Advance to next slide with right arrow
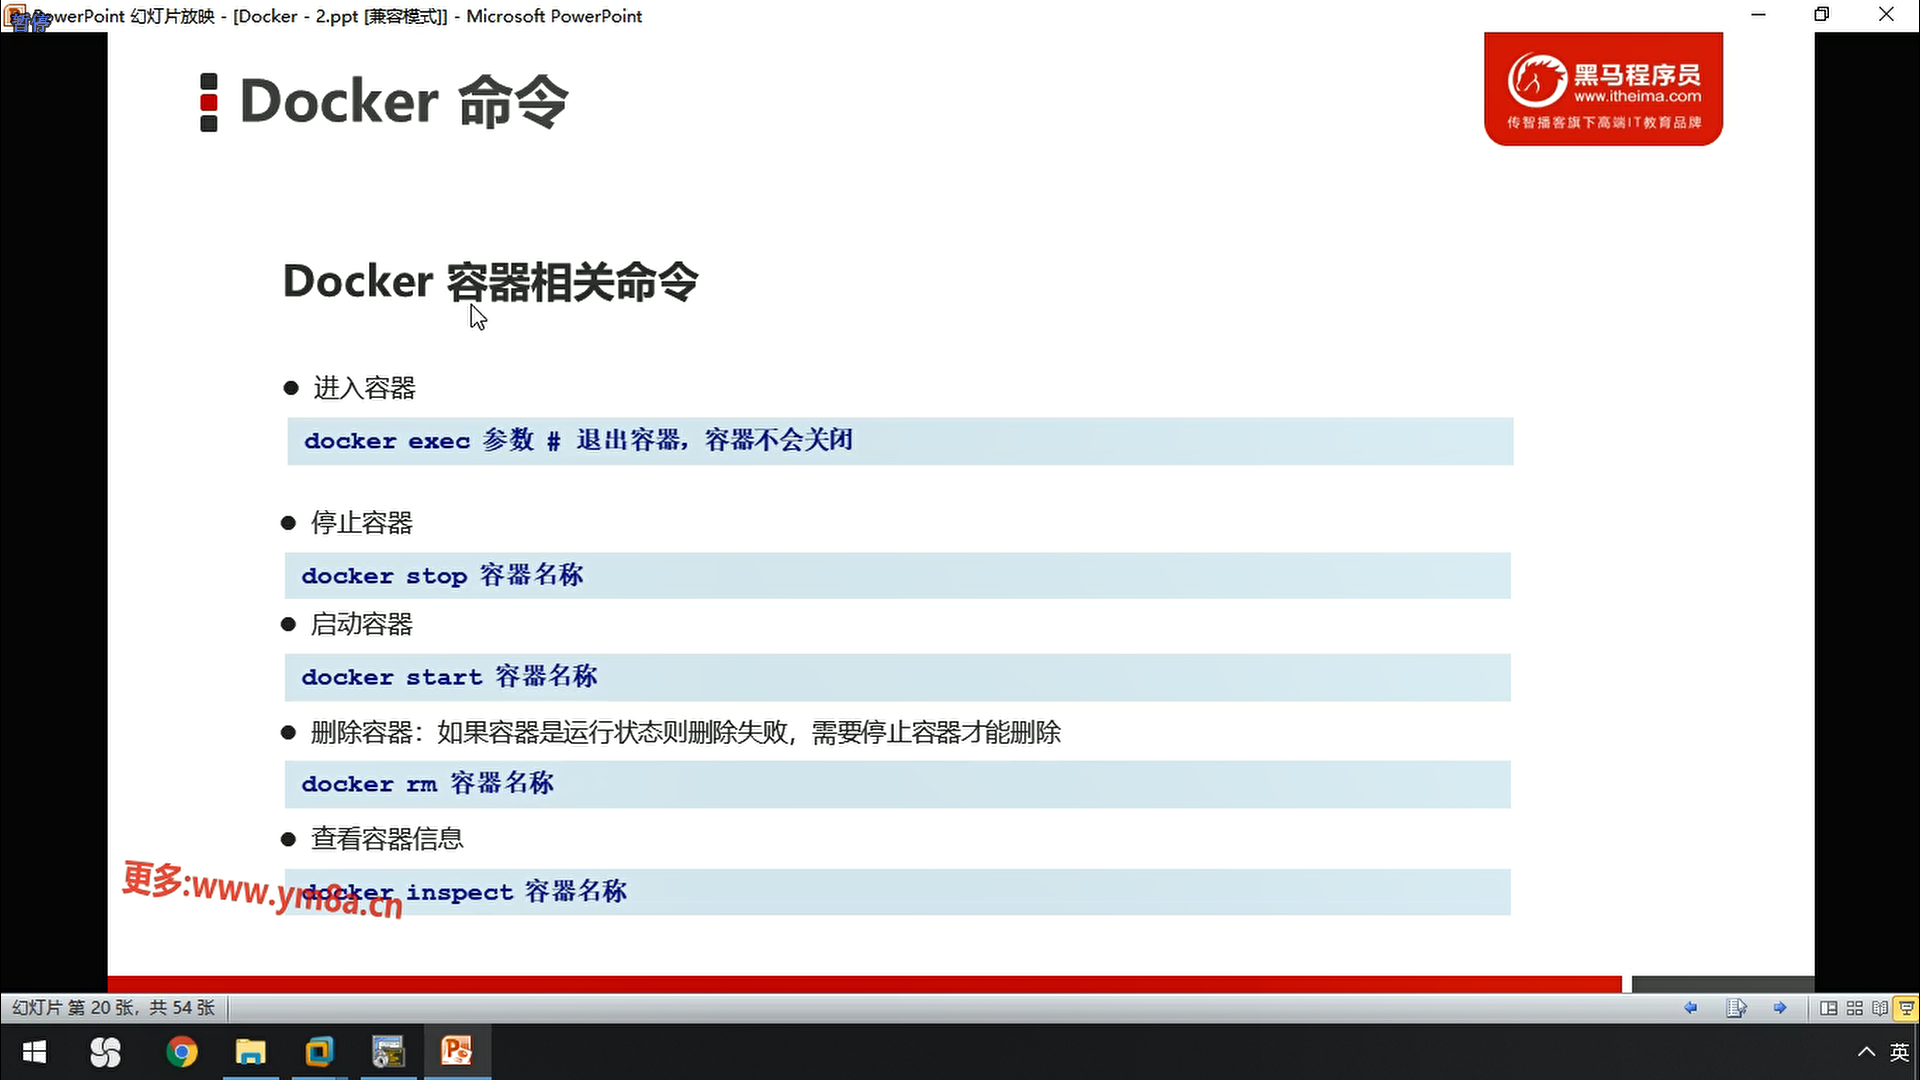This screenshot has height=1080, width=1920. pos(1780,1008)
